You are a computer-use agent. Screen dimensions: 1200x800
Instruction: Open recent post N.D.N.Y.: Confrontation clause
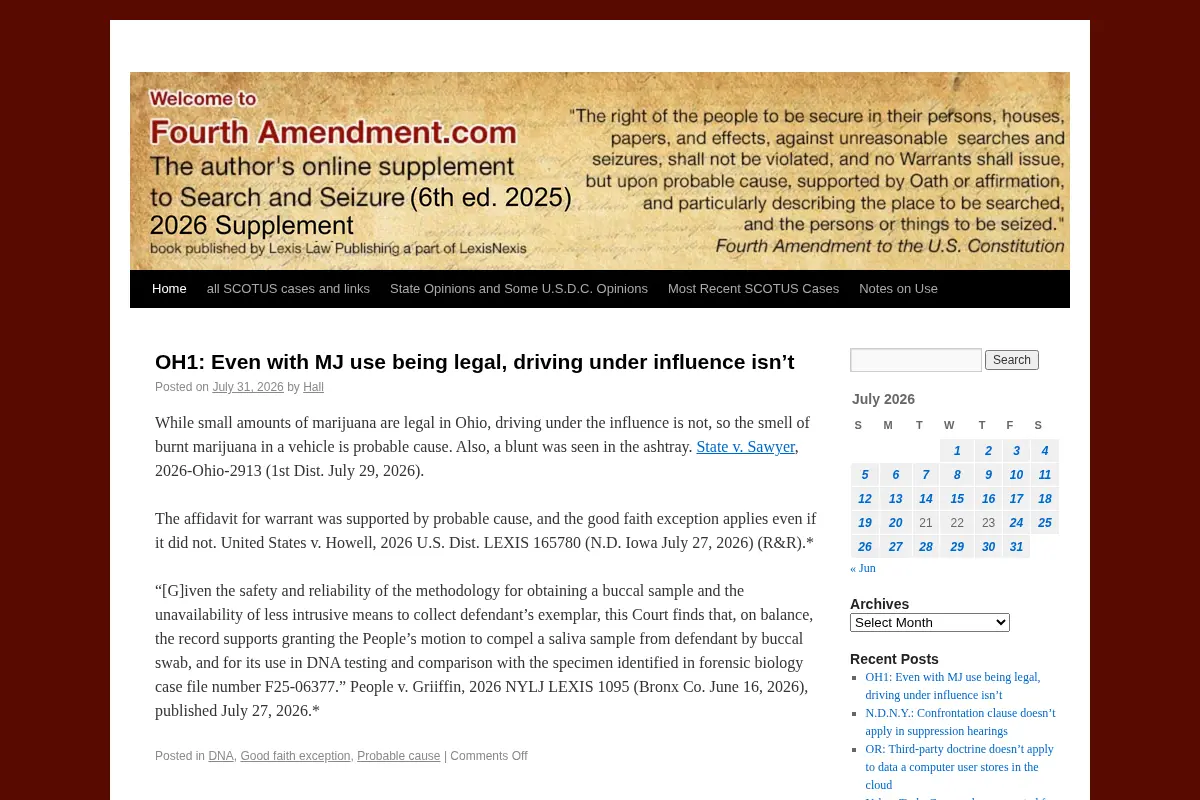[960, 722]
